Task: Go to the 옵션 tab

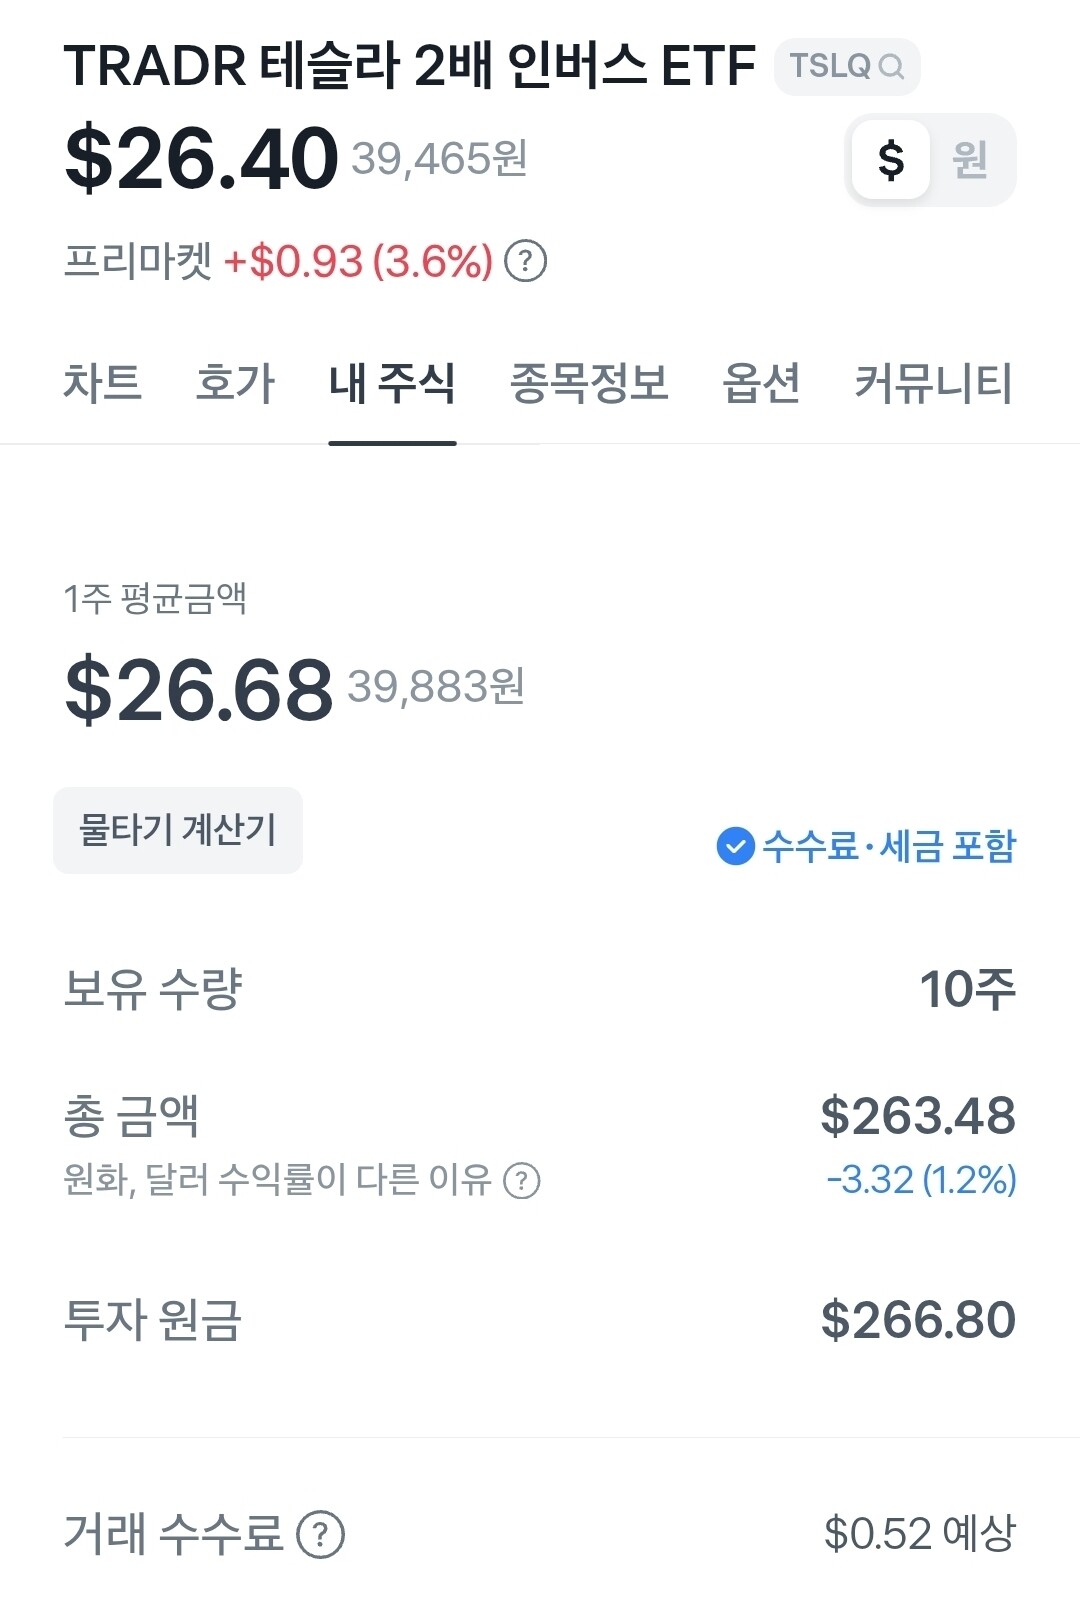Action: [761, 383]
